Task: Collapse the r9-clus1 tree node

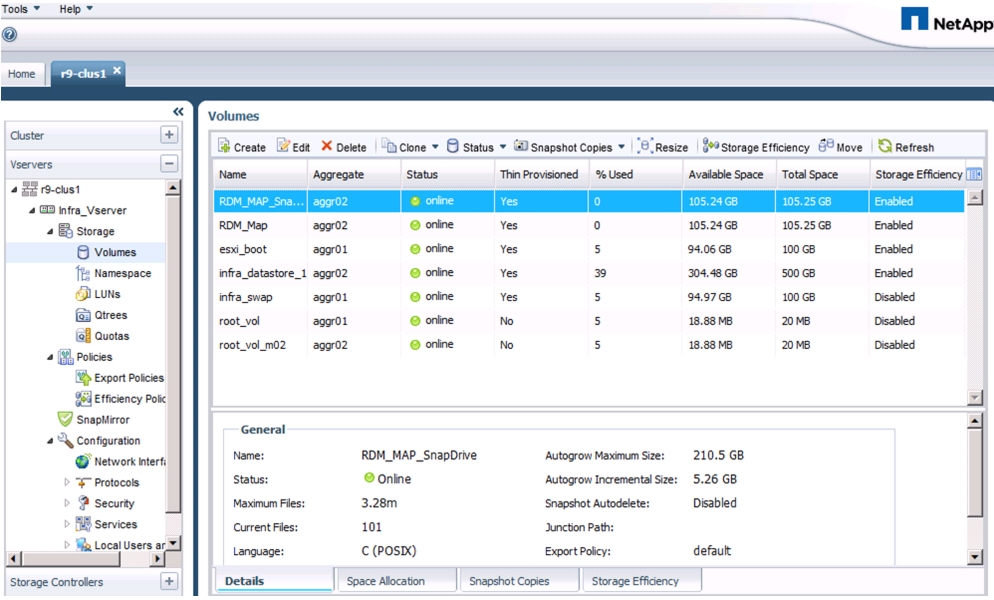Action: pos(15,190)
